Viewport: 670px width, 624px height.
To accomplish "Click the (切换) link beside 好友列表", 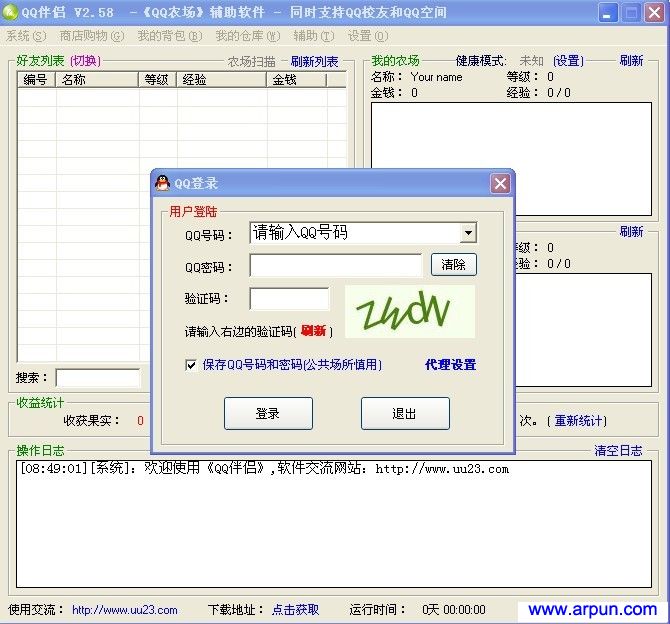I will pyautogui.click(x=85, y=61).
